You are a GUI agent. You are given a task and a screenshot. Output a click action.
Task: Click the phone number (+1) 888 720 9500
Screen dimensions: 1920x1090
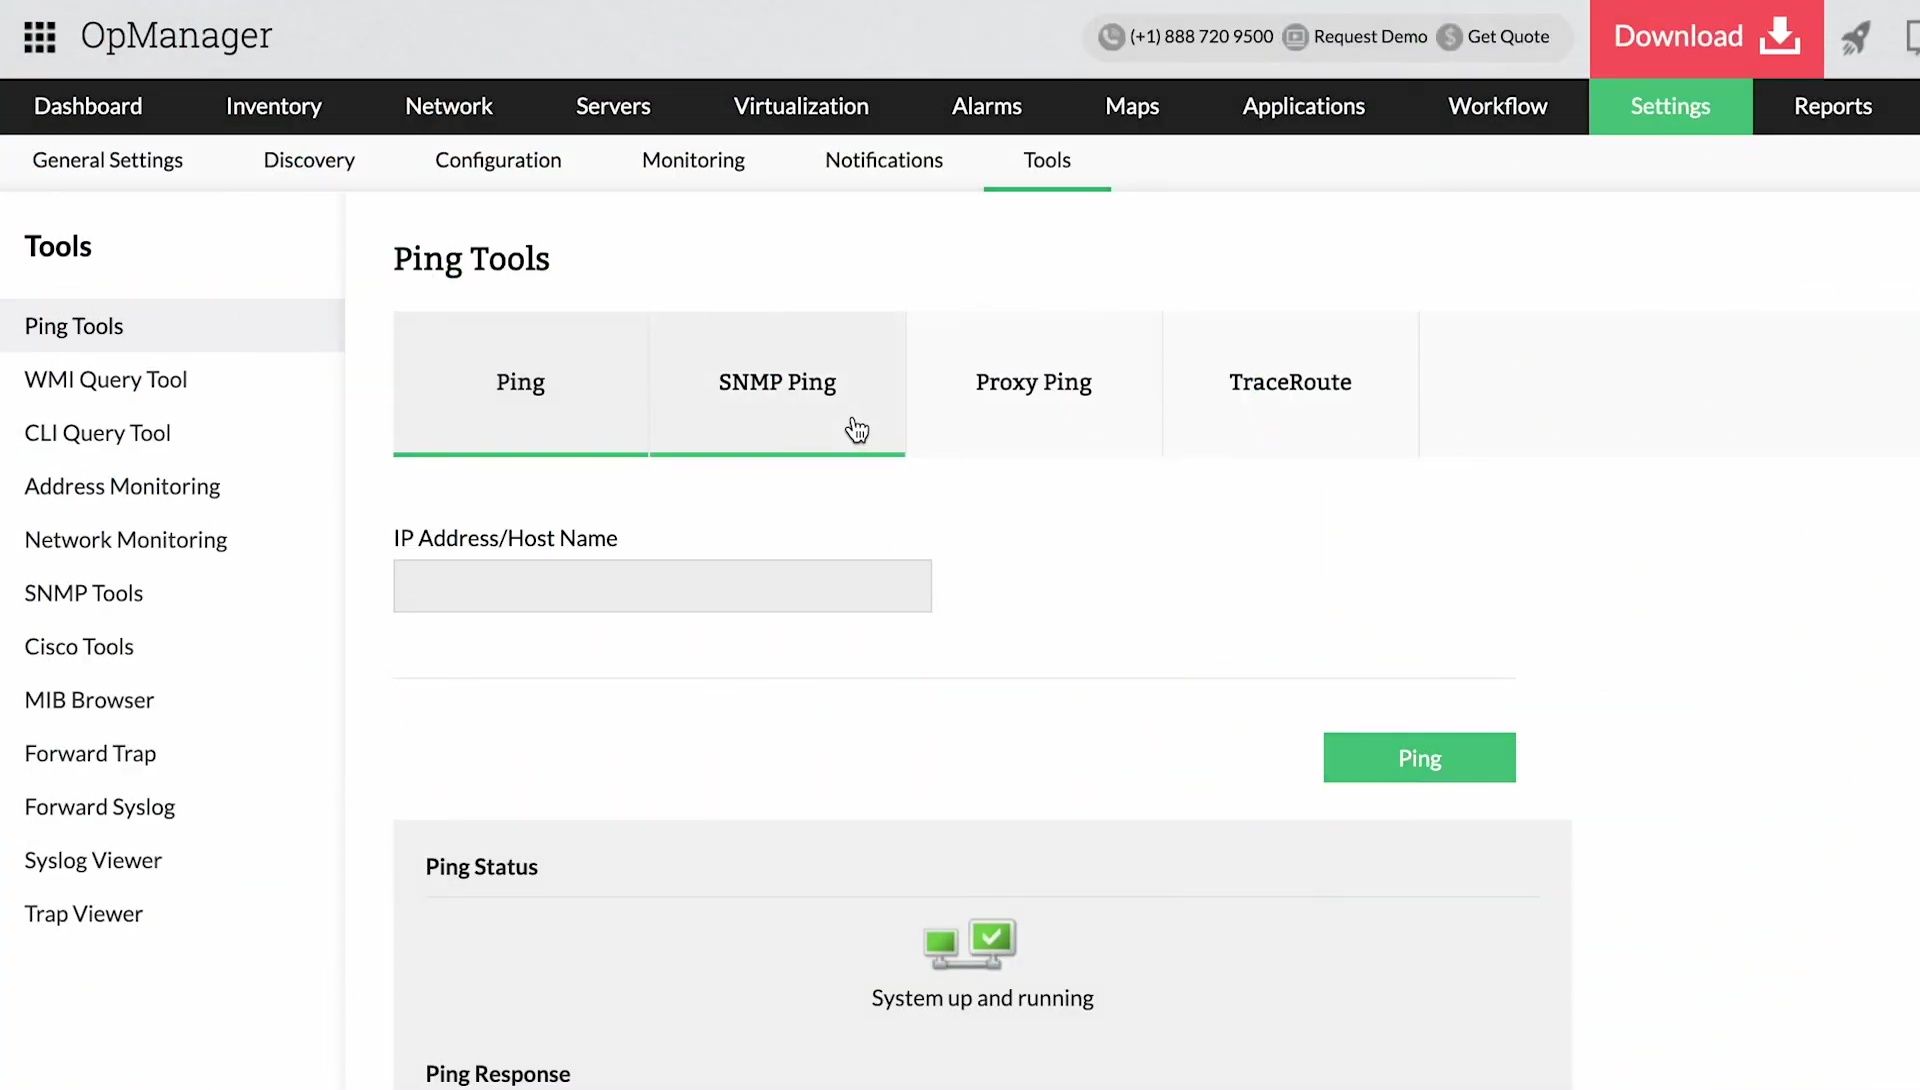coord(1201,37)
